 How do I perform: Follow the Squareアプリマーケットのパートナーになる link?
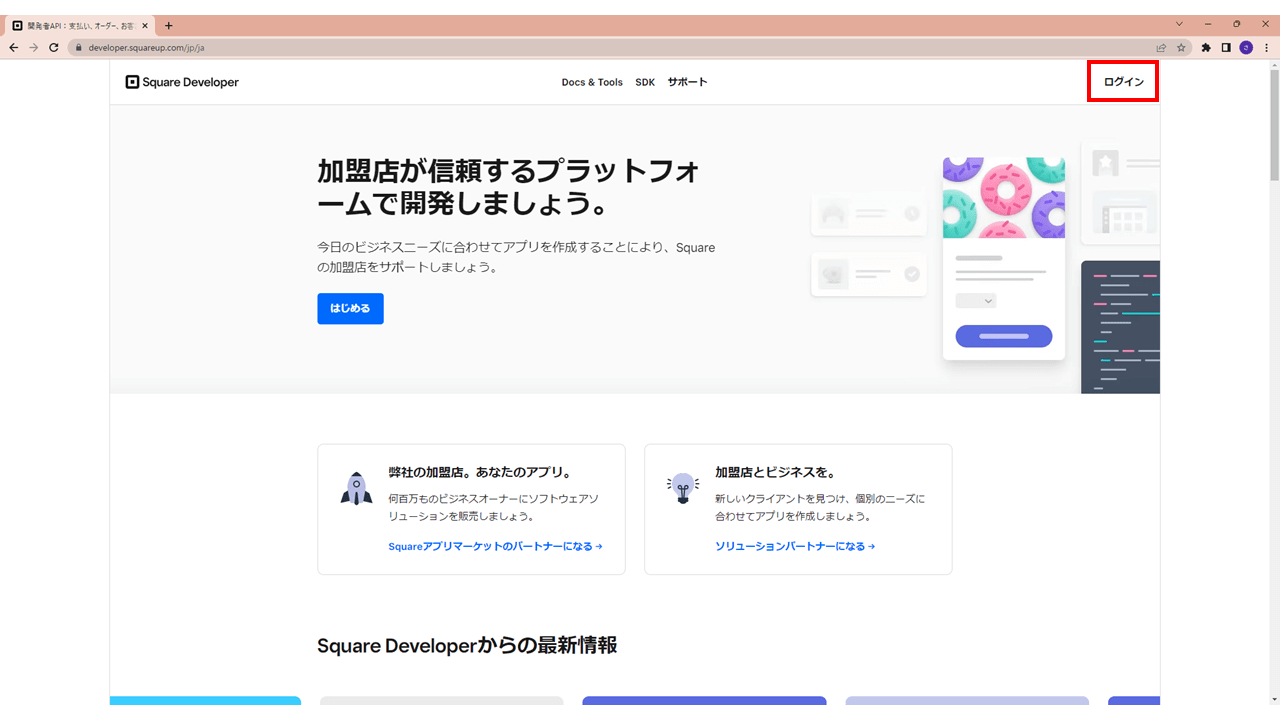495,546
